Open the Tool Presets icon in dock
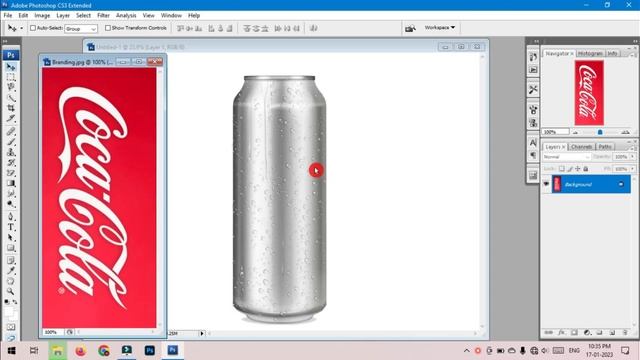 point(533,89)
